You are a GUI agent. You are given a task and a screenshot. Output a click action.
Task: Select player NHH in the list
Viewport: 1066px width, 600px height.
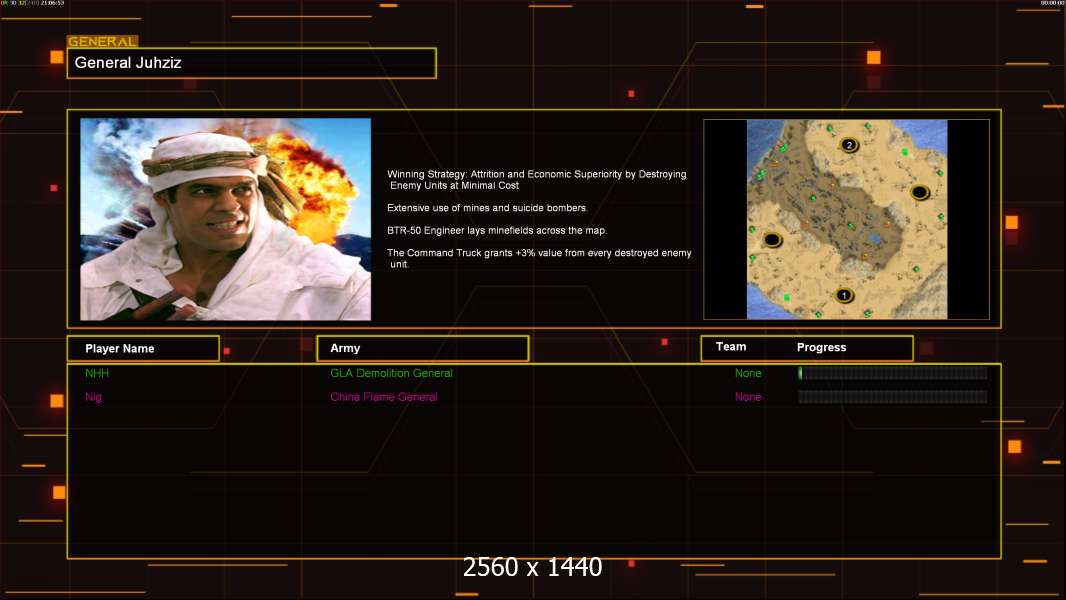pos(97,373)
